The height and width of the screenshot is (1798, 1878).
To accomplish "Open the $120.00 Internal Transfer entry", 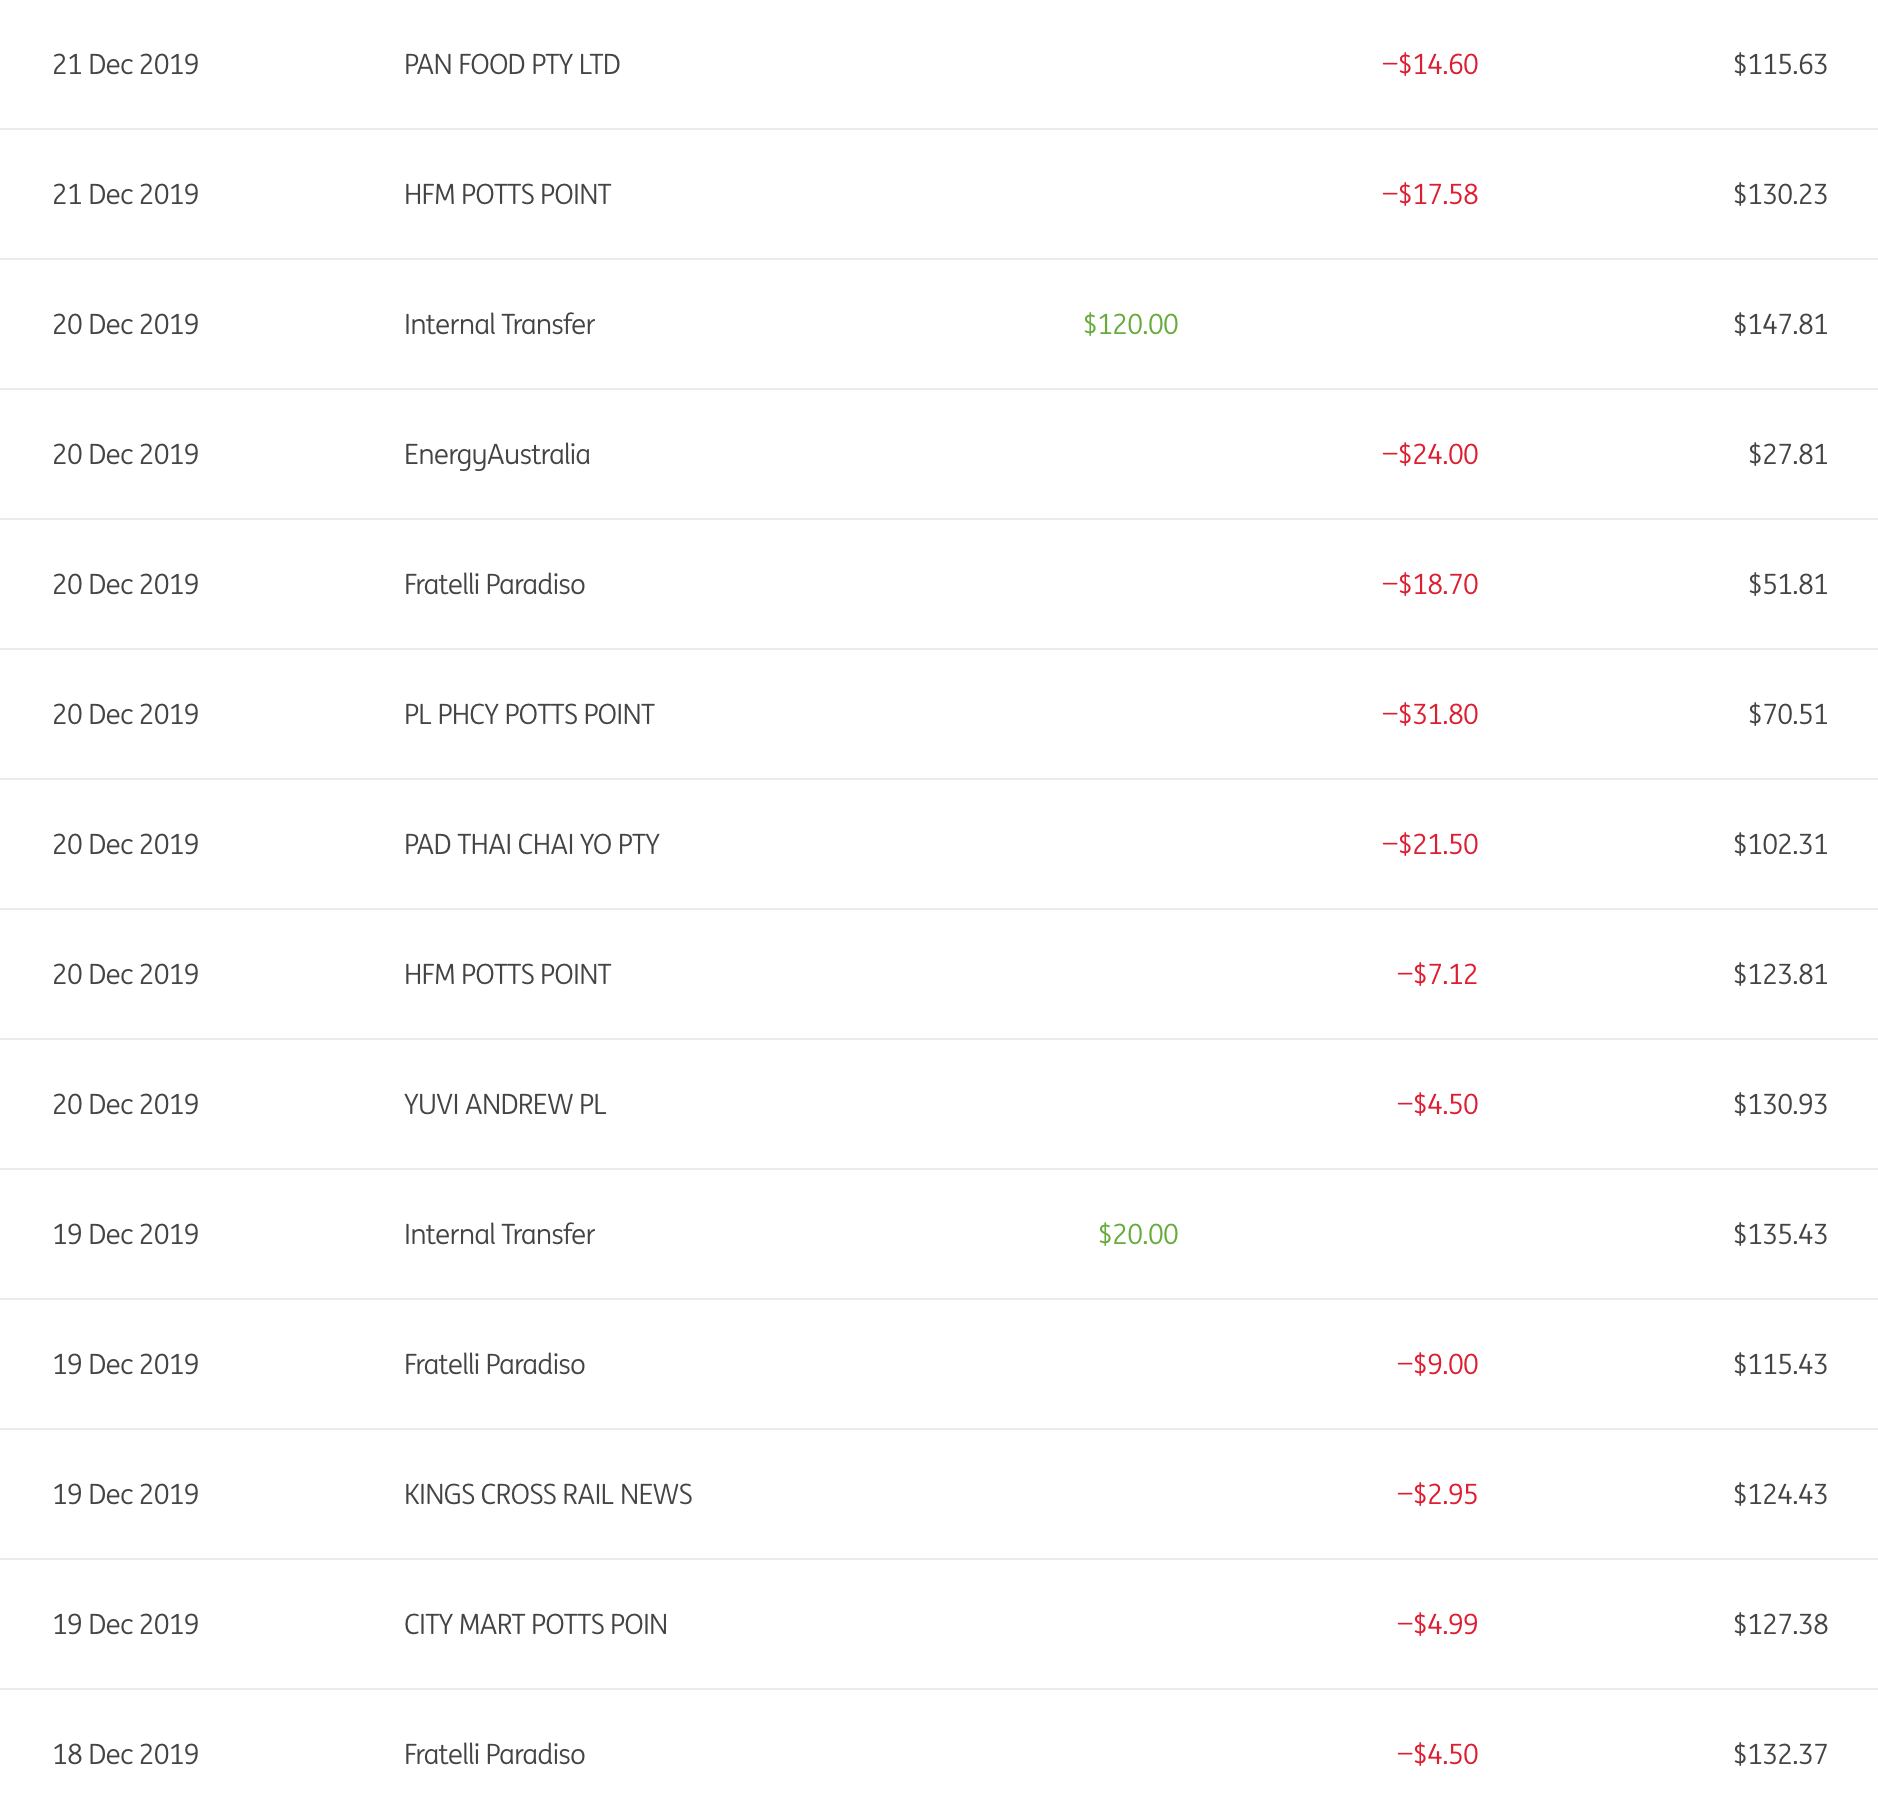I will click(499, 325).
